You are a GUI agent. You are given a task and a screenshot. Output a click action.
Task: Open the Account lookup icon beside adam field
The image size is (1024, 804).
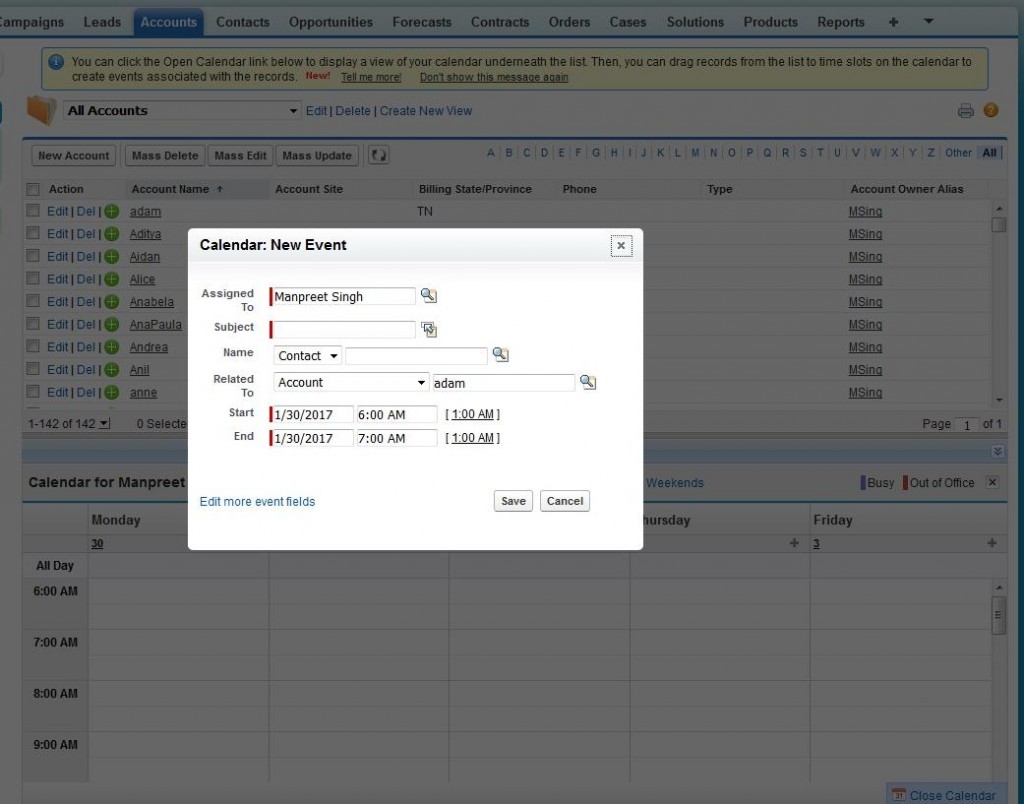pyautogui.click(x=590, y=382)
